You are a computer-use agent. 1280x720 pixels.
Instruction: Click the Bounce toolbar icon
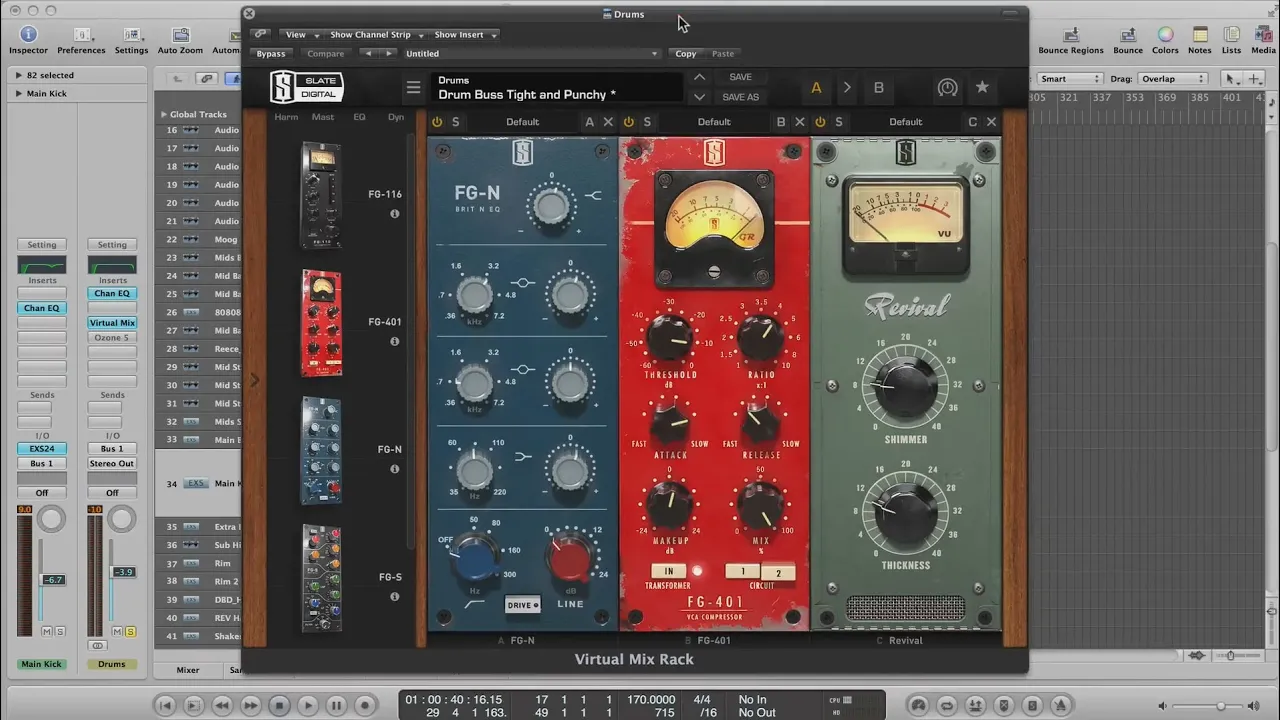(1128, 40)
